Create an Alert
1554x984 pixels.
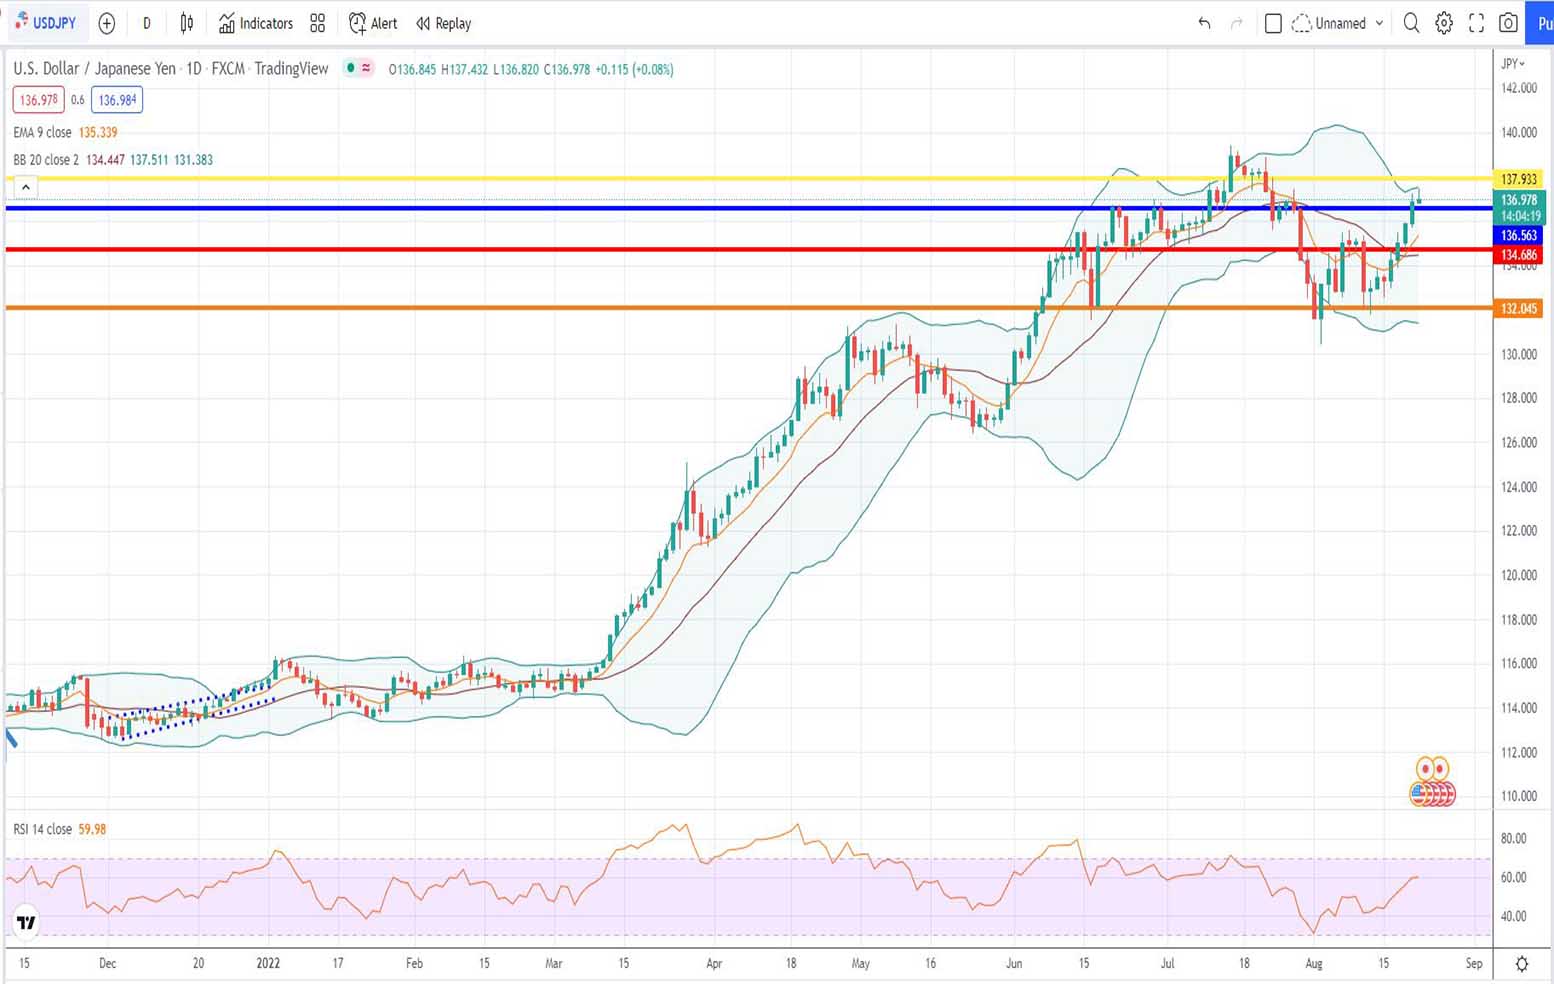click(x=373, y=23)
